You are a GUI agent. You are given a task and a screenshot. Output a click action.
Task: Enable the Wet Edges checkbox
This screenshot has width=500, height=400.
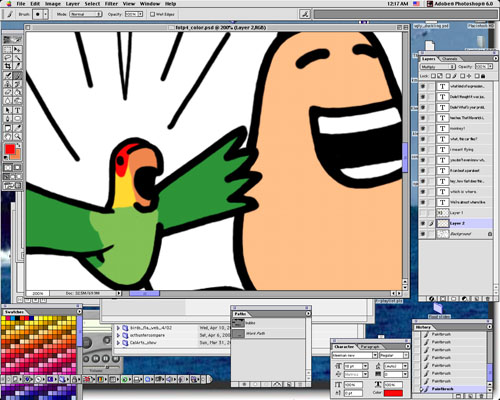(x=152, y=14)
